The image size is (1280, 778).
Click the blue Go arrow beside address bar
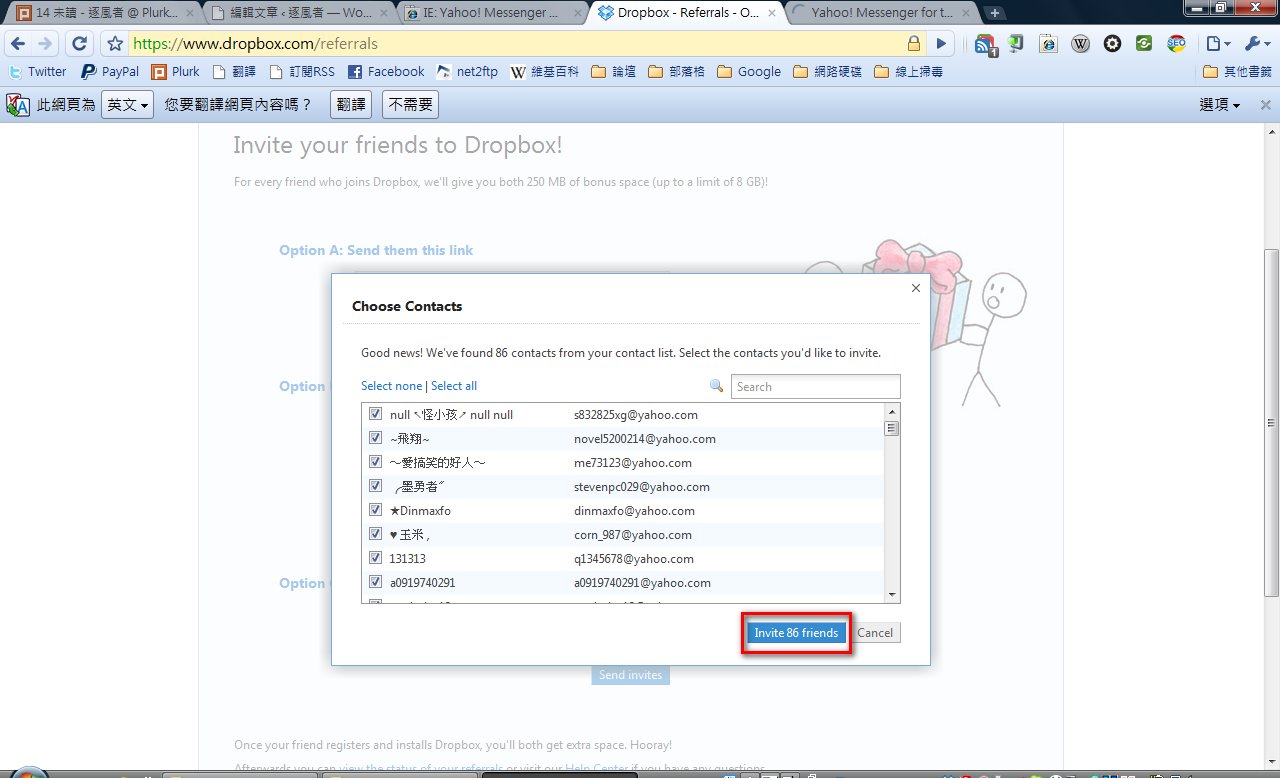click(941, 44)
